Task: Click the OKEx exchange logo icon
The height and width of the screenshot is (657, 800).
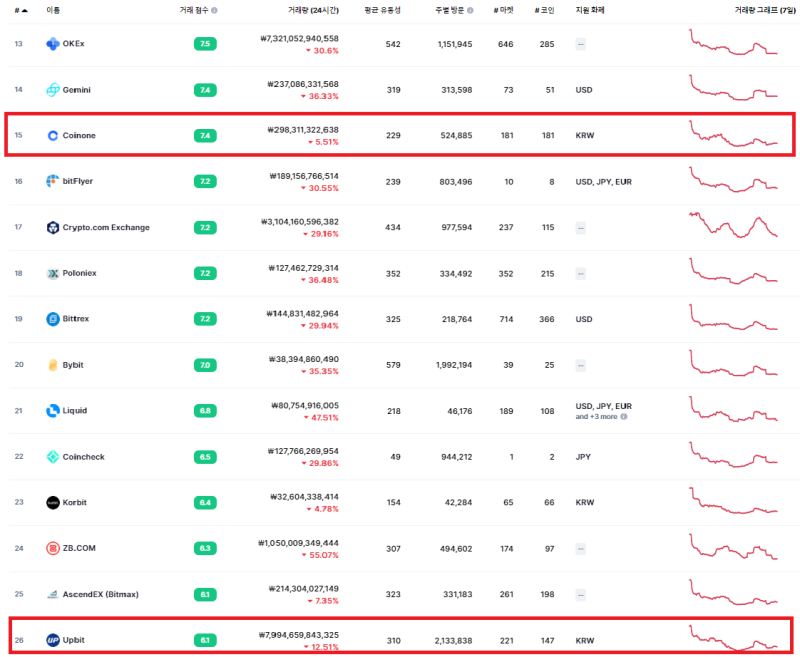Action: (53, 44)
